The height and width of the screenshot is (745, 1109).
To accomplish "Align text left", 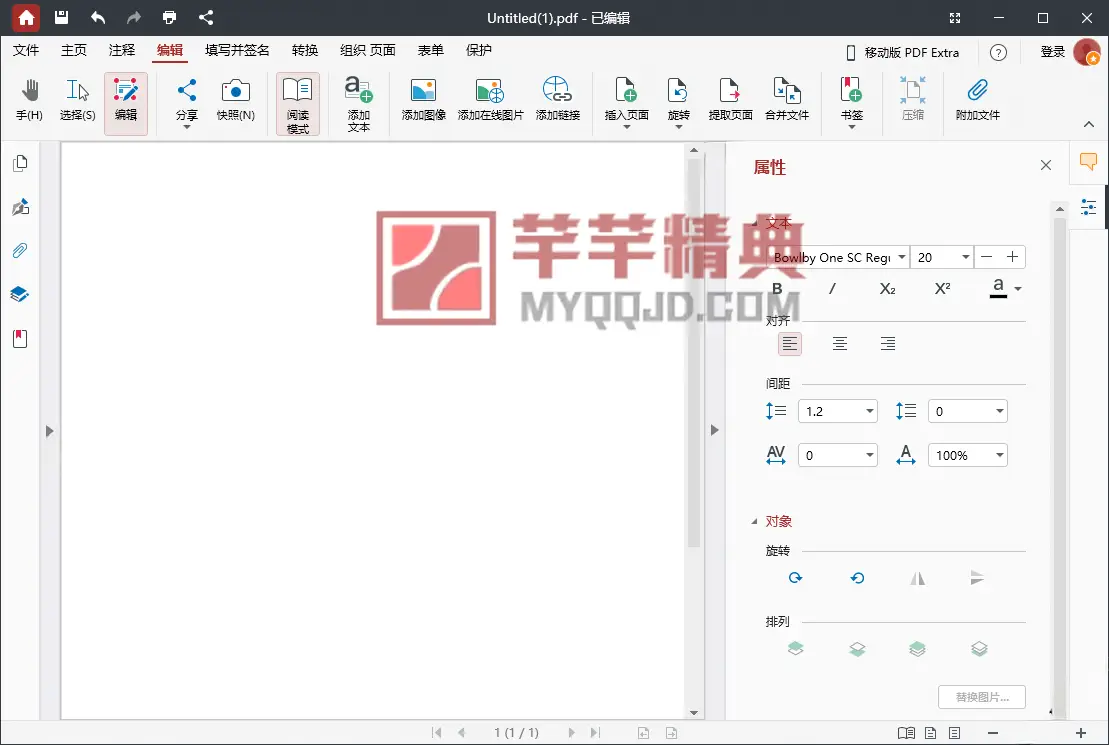I will (790, 344).
